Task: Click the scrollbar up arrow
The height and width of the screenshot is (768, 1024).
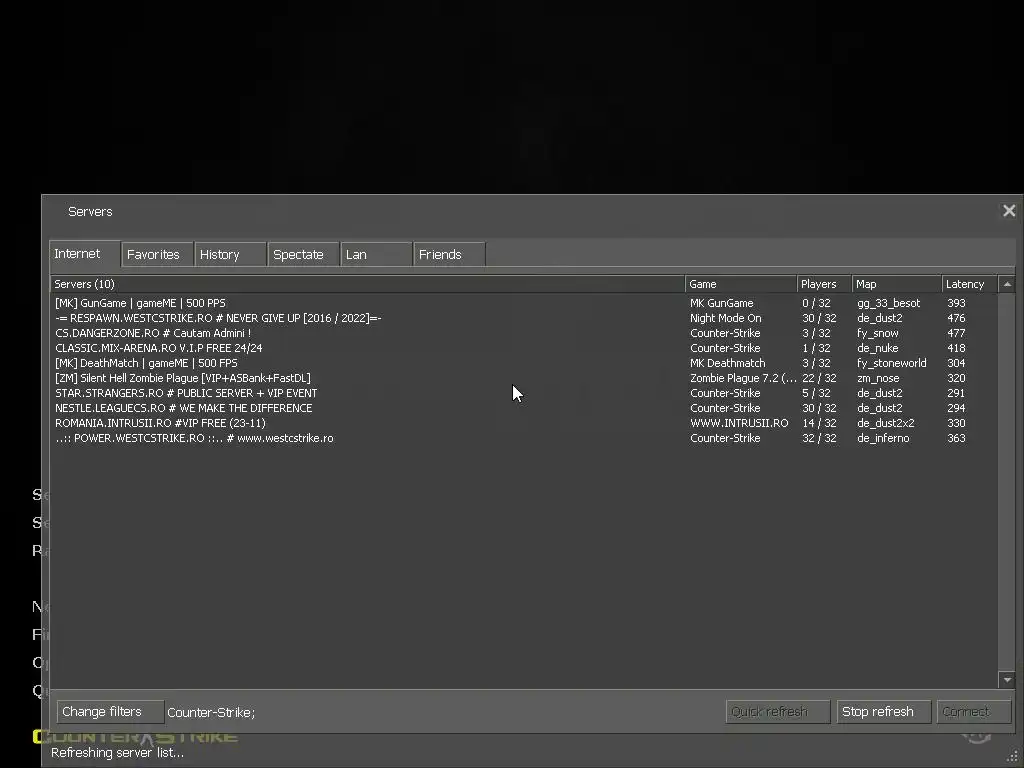Action: tap(1007, 284)
